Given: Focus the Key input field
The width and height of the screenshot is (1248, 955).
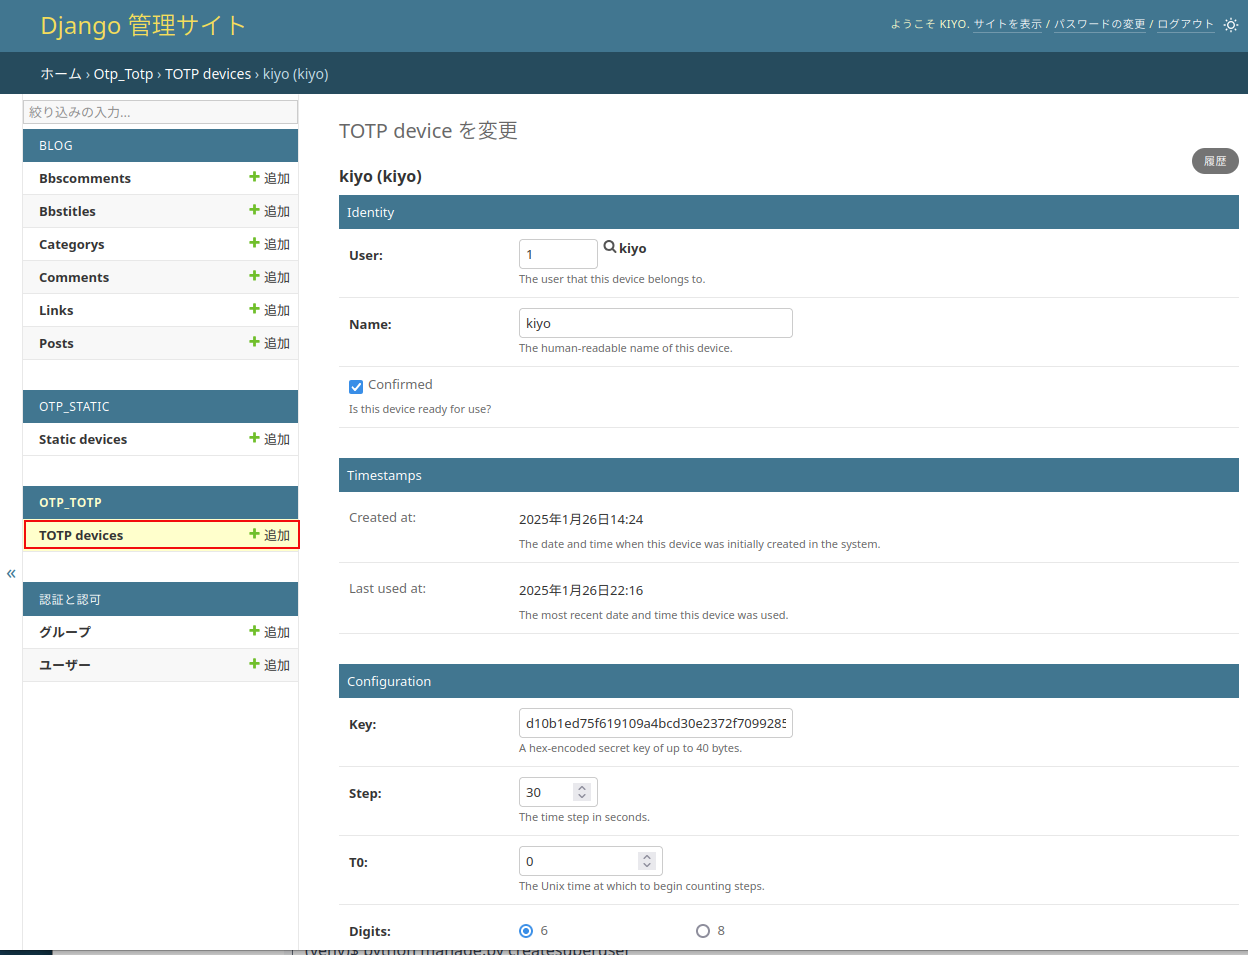Looking at the screenshot, I should (656, 723).
